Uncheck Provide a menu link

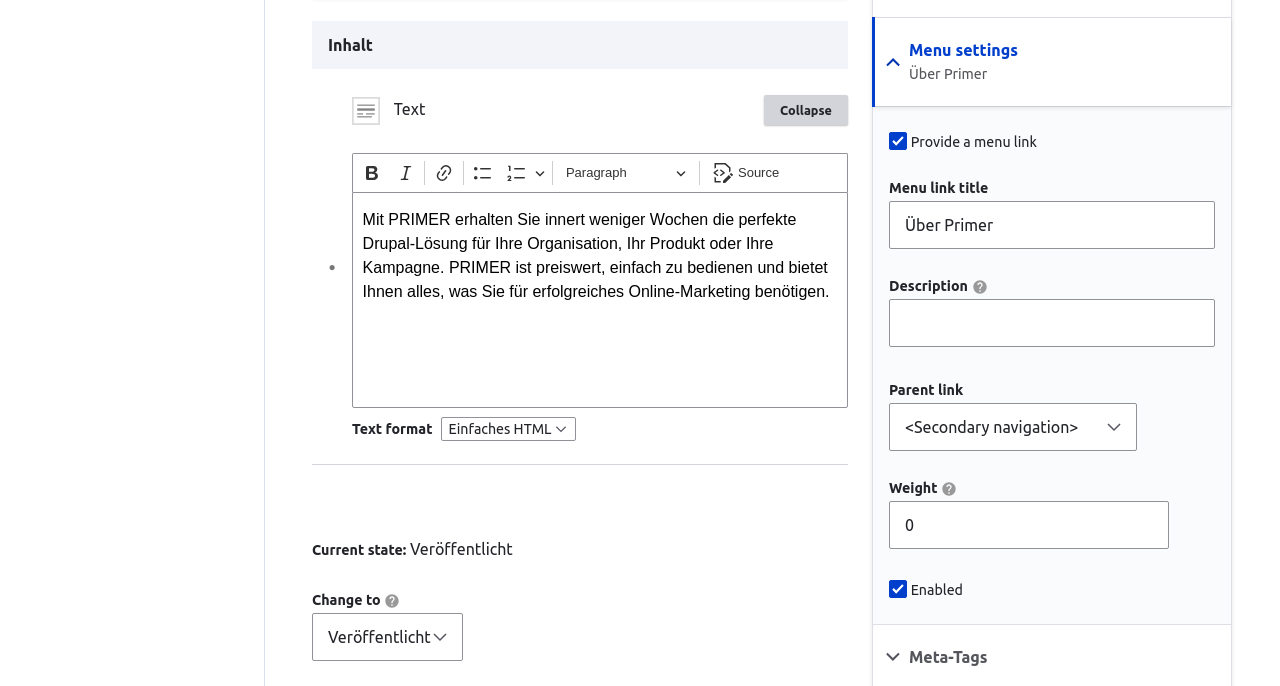[898, 141]
